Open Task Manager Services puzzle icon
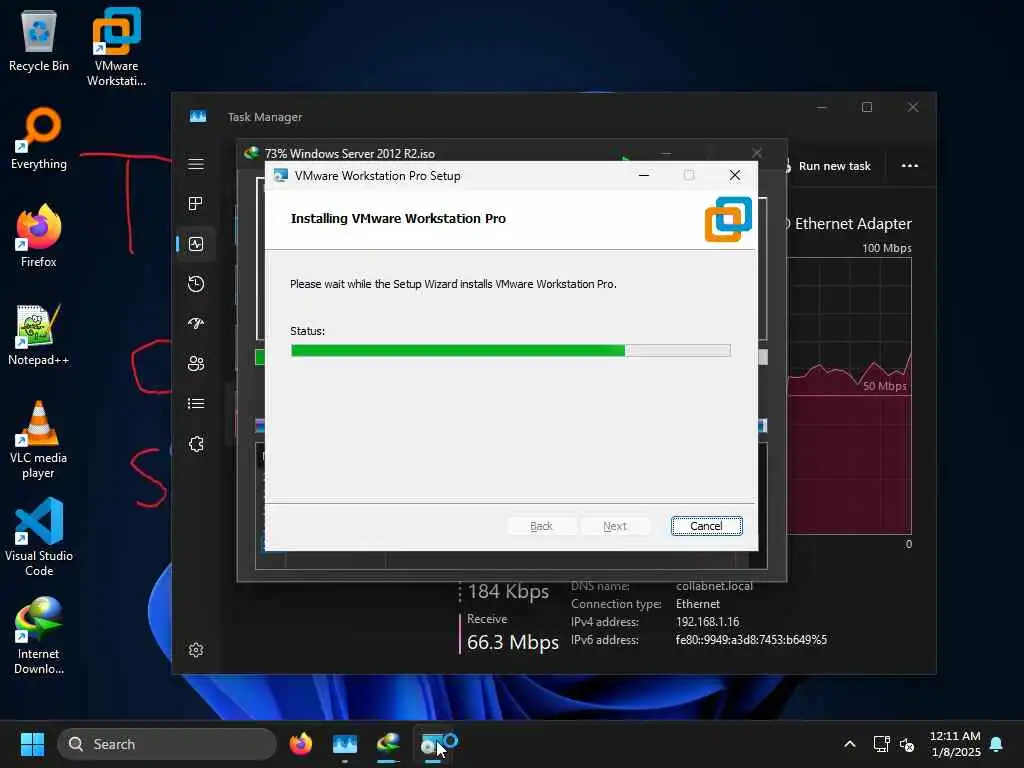This screenshot has width=1024, height=768. click(196, 444)
